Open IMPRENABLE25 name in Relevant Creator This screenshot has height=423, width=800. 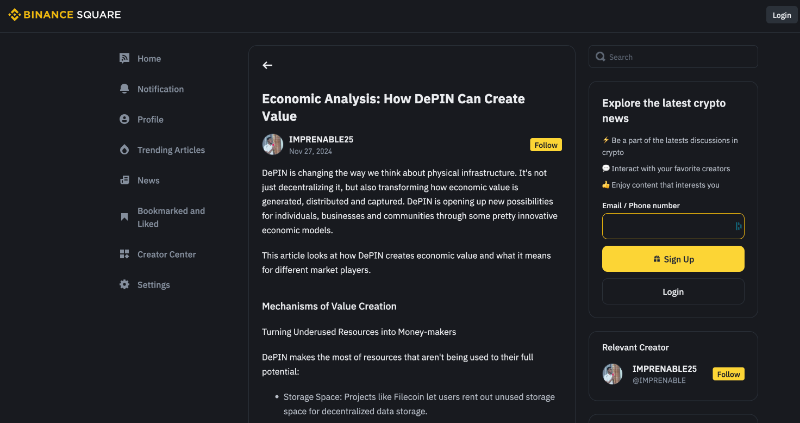(664, 369)
